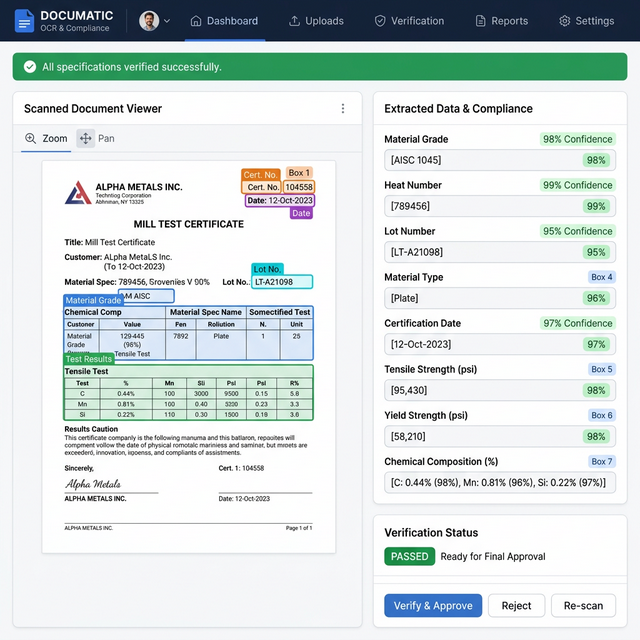This screenshot has width=640, height=640.
Task: Click the 0.44% cell in row C
Action: (126, 394)
